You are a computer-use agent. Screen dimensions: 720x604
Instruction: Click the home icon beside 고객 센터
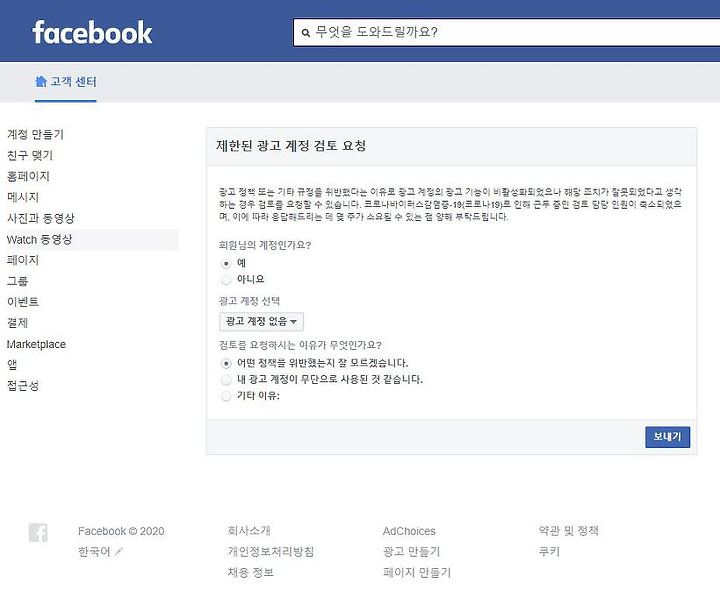[x=41, y=81]
